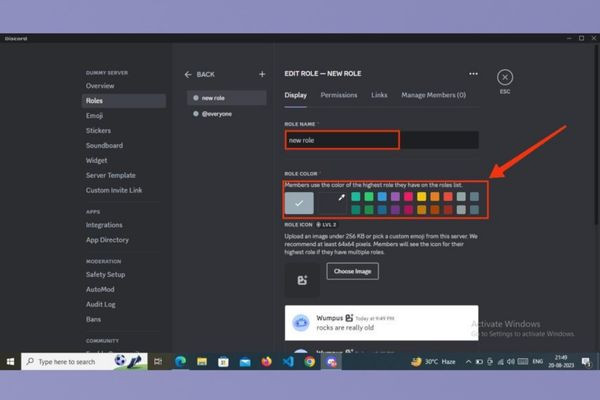This screenshot has width=600, height=400.
Task: Open Visual Studio Code from taskbar
Action: (288, 361)
